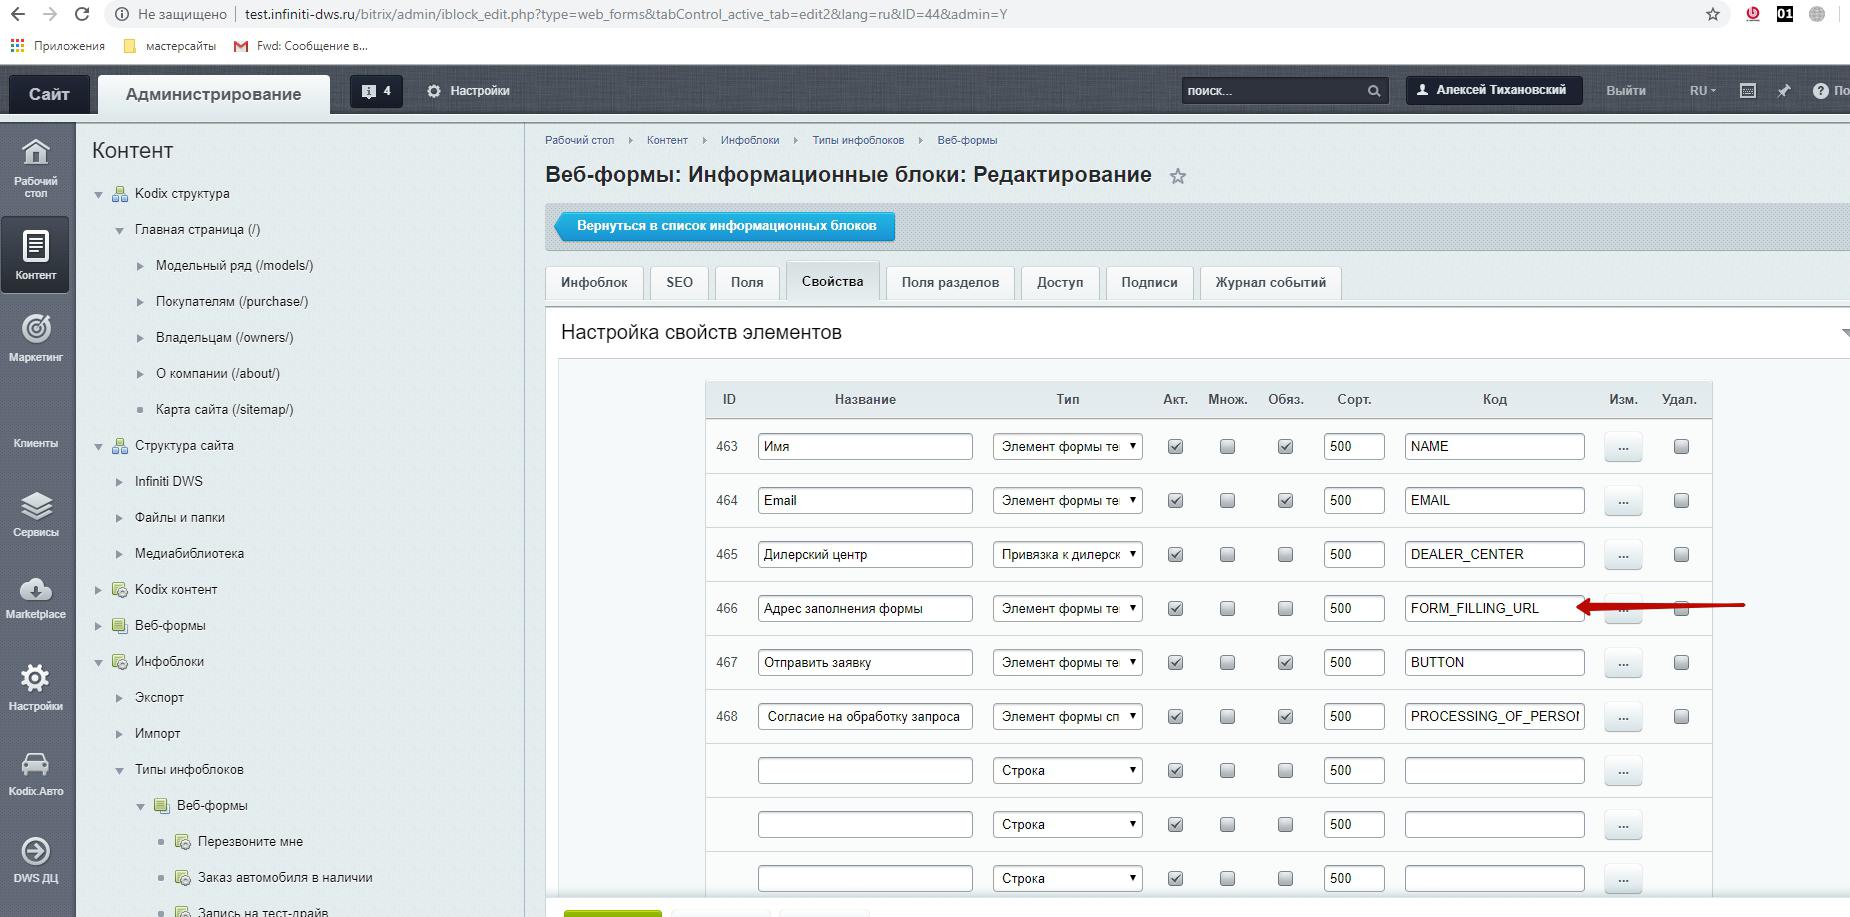Expand Модельный ряд (/models/) tree node
Viewport: 1850px width, 917px height.
140,266
